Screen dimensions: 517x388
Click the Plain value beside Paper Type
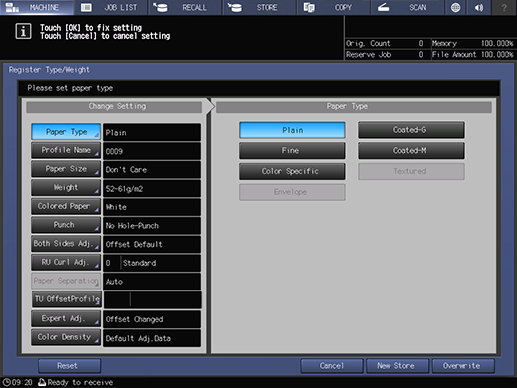(152, 132)
